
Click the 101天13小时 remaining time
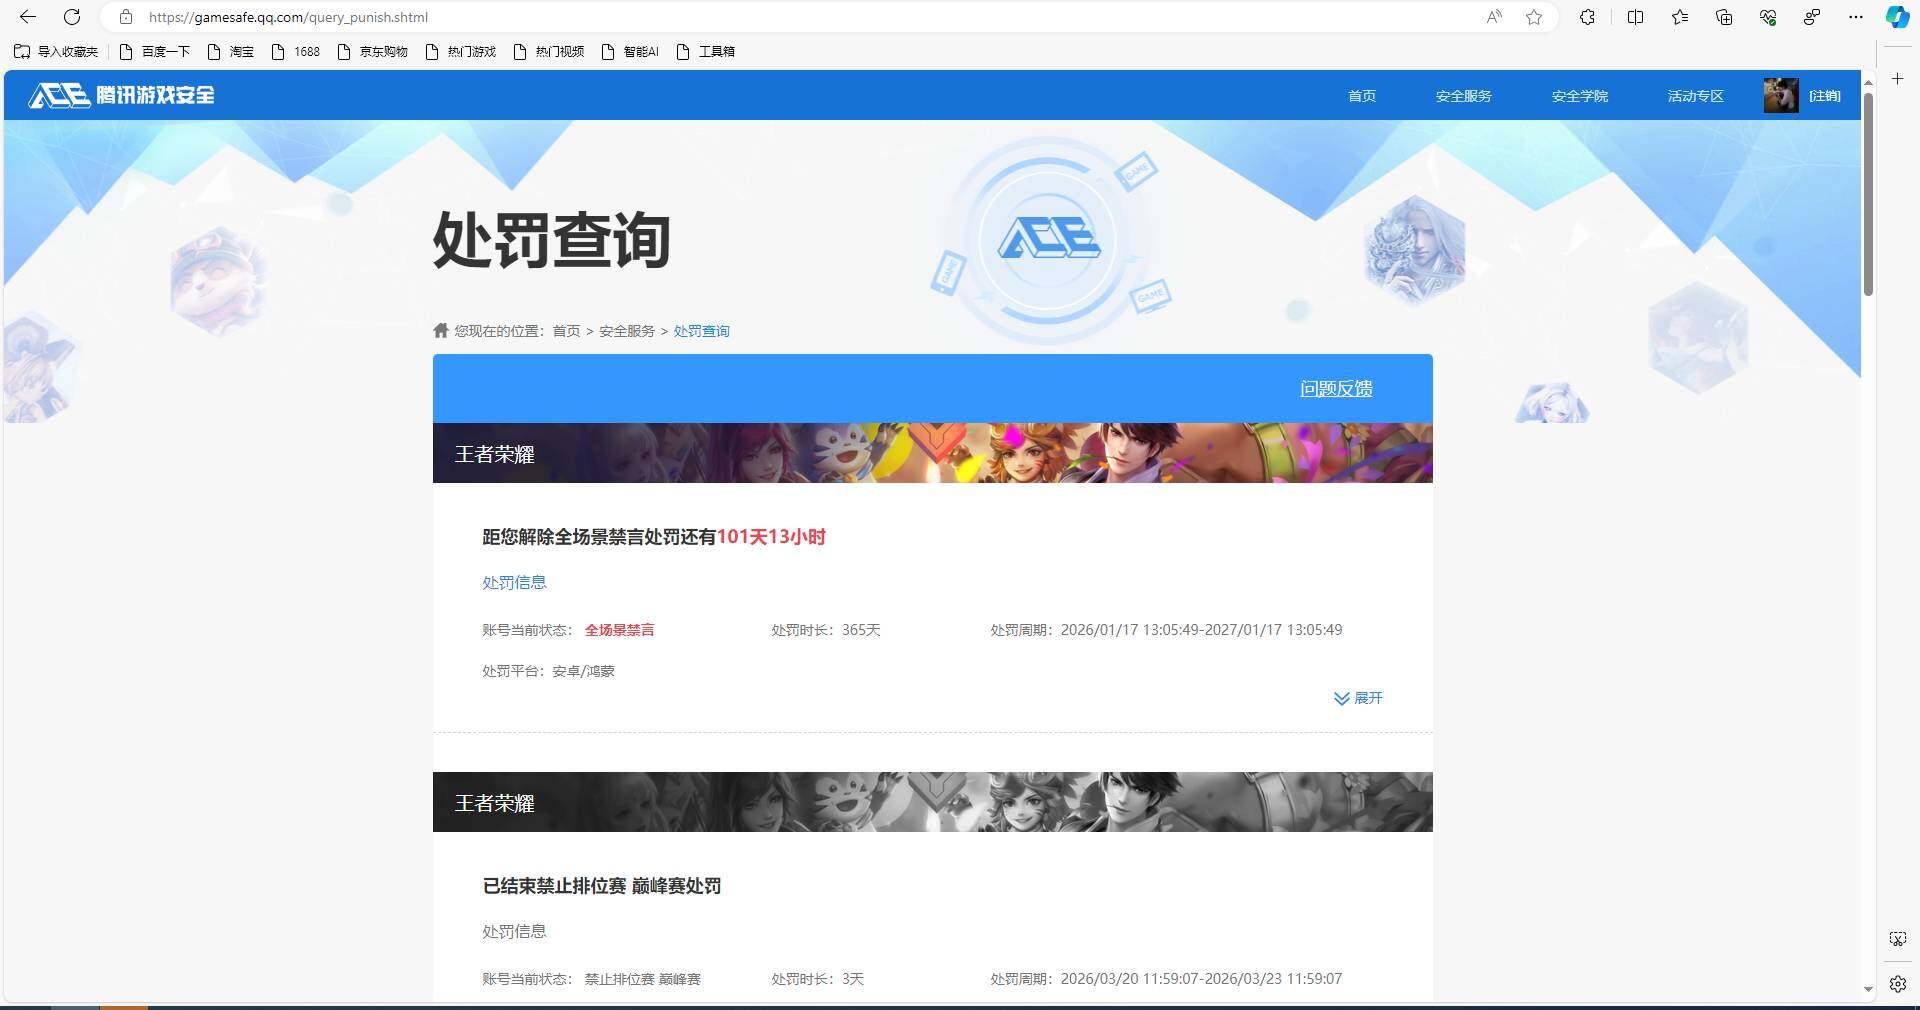click(x=771, y=537)
